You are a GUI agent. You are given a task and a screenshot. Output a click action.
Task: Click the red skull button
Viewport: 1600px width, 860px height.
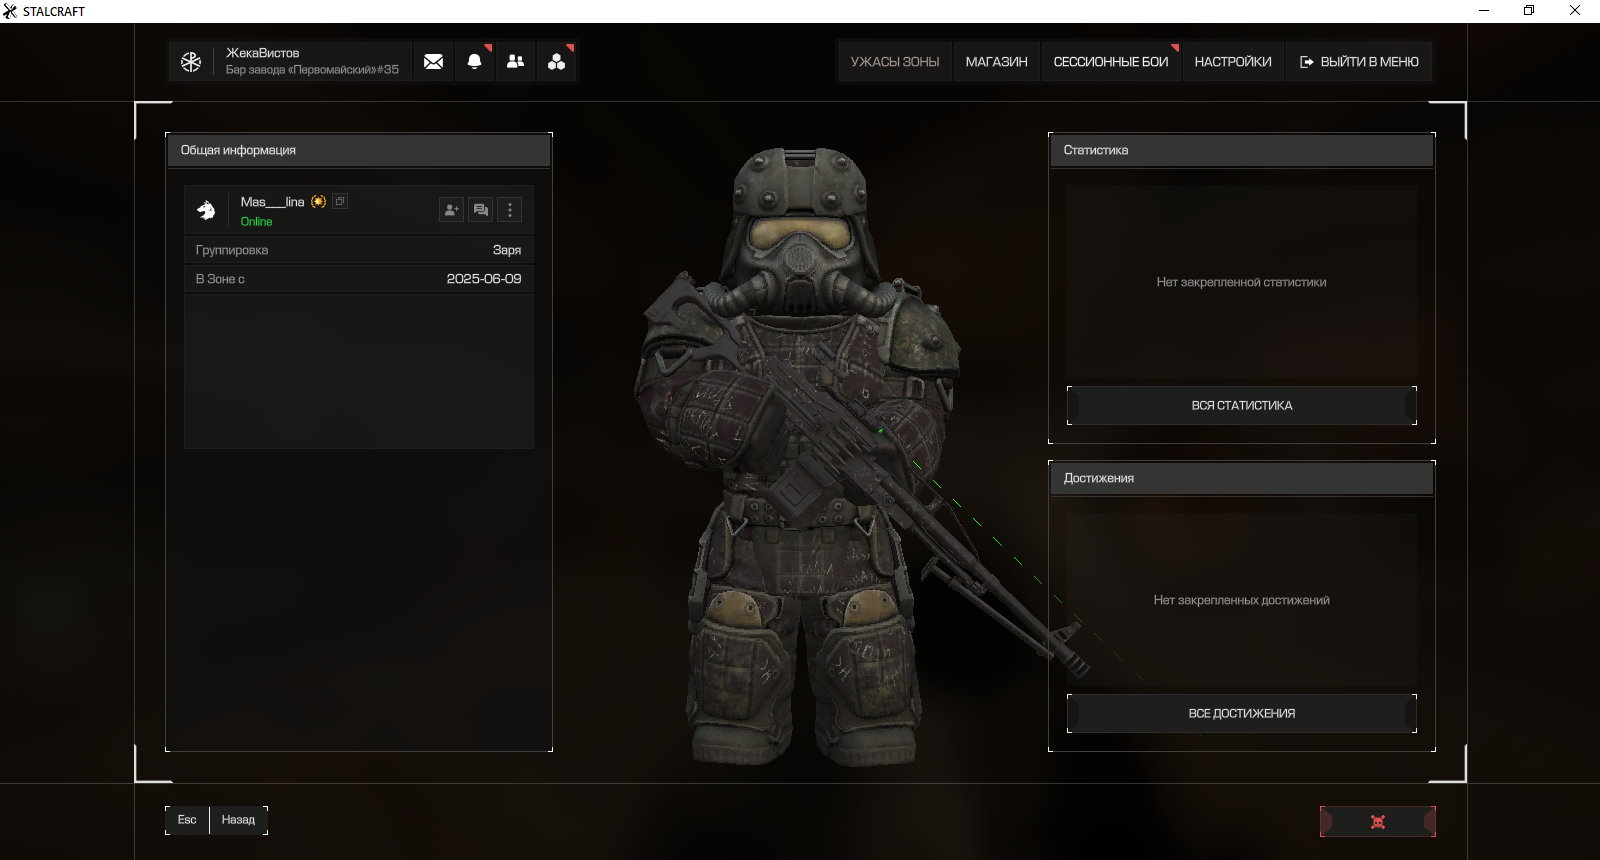1377,821
